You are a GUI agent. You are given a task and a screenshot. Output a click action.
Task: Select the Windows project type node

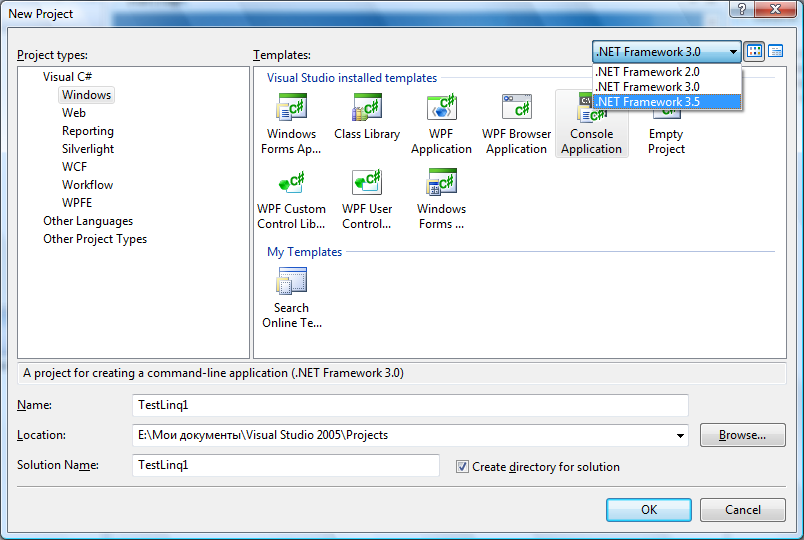pyautogui.click(x=86, y=95)
